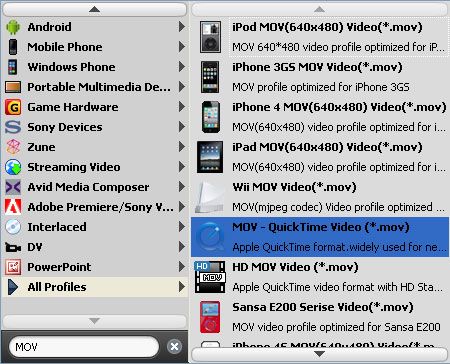Click the Wii console thumbnail
Screen dimensions: 450x364
[209, 198]
